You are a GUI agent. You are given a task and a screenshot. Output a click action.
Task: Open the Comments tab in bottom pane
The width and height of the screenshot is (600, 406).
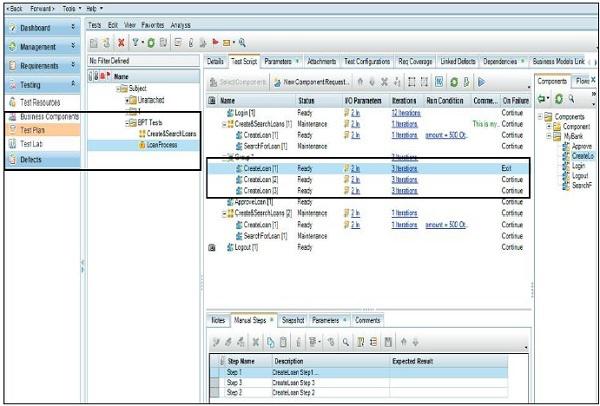point(367,320)
